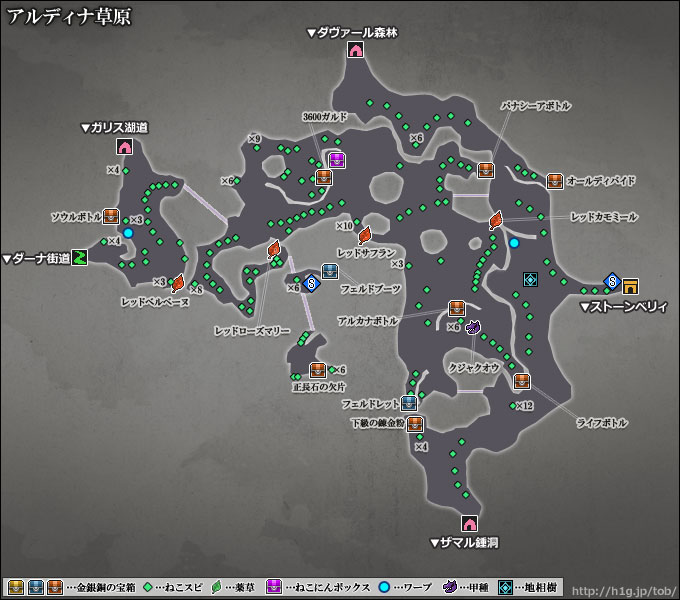Click the 地相樹 teal diamond on the map
This screenshot has height=600, width=680.
point(530,280)
